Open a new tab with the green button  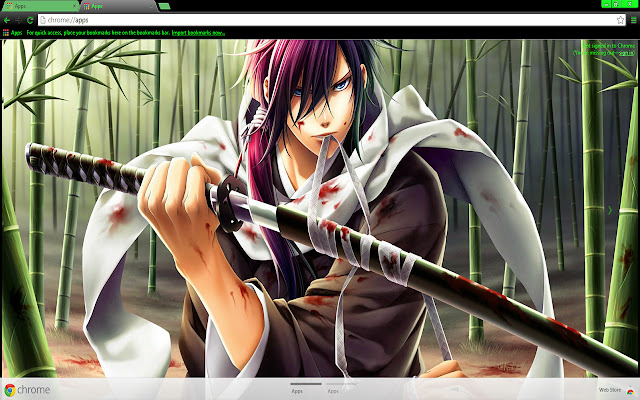pyautogui.click(x=164, y=6)
